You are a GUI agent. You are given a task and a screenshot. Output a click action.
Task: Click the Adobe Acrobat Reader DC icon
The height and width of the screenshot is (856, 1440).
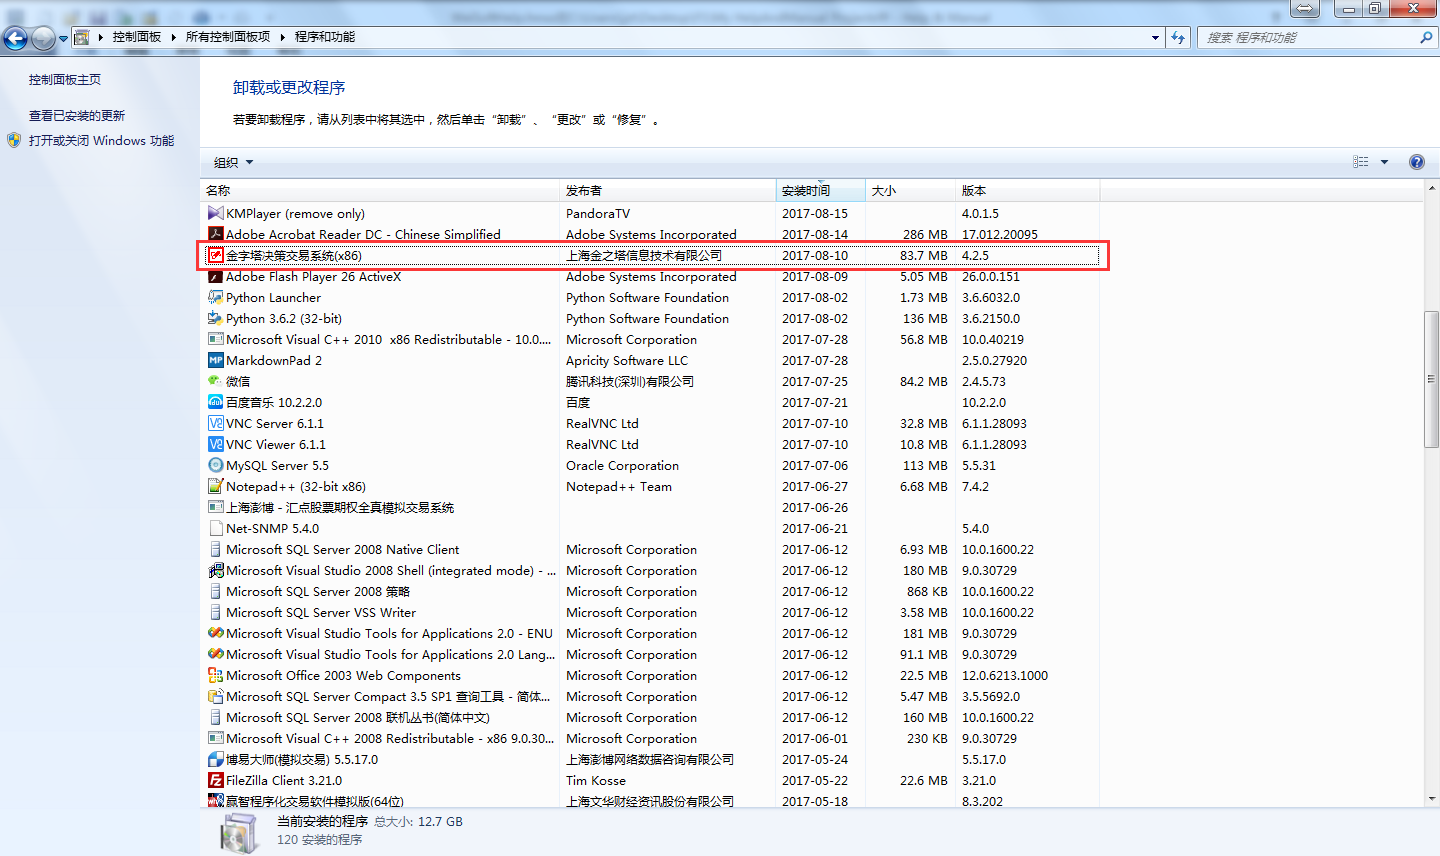click(215, 234)
